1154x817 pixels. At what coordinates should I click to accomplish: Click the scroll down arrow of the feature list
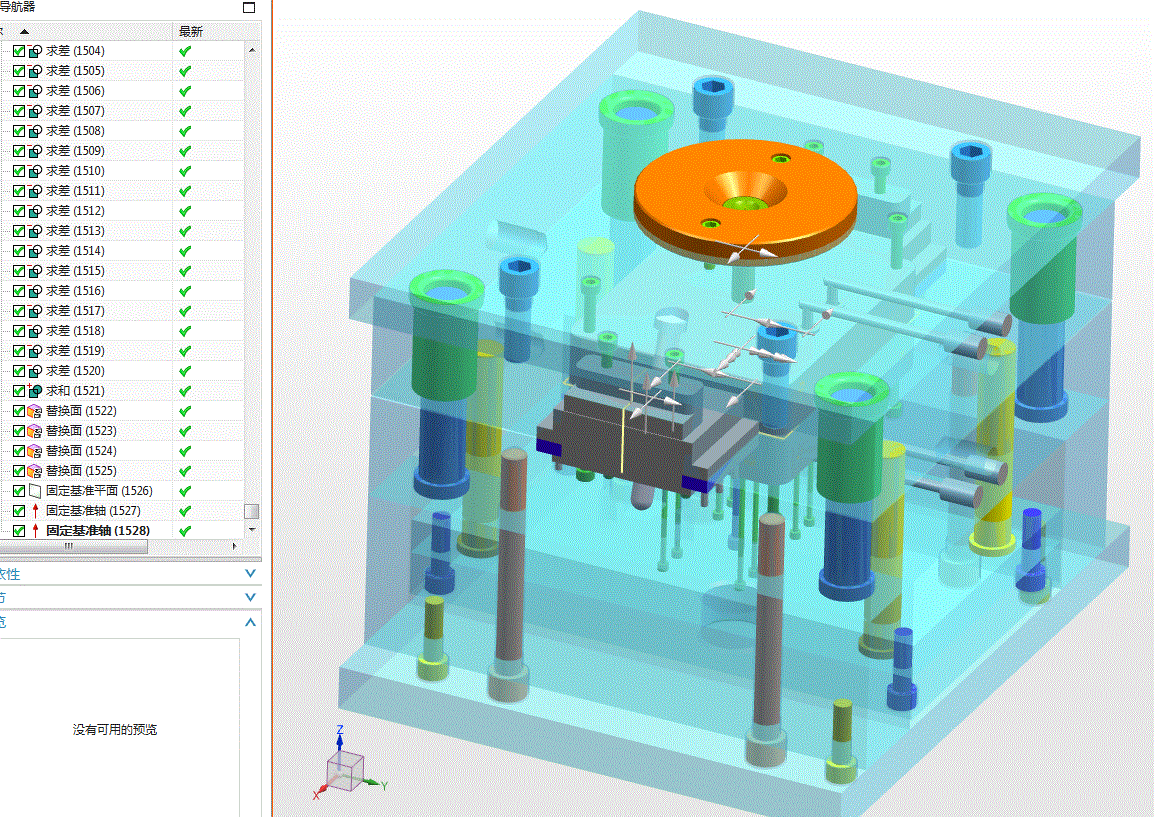[252, 529]
